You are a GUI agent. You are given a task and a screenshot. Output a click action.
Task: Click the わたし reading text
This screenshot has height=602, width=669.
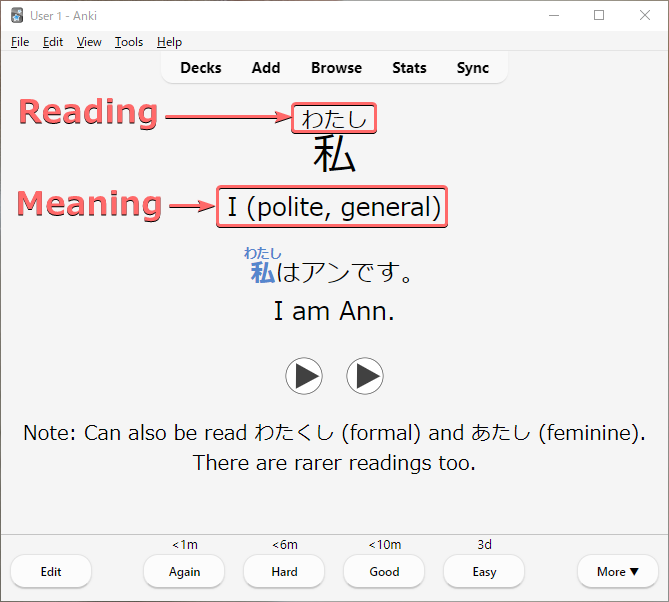[334, 119]
